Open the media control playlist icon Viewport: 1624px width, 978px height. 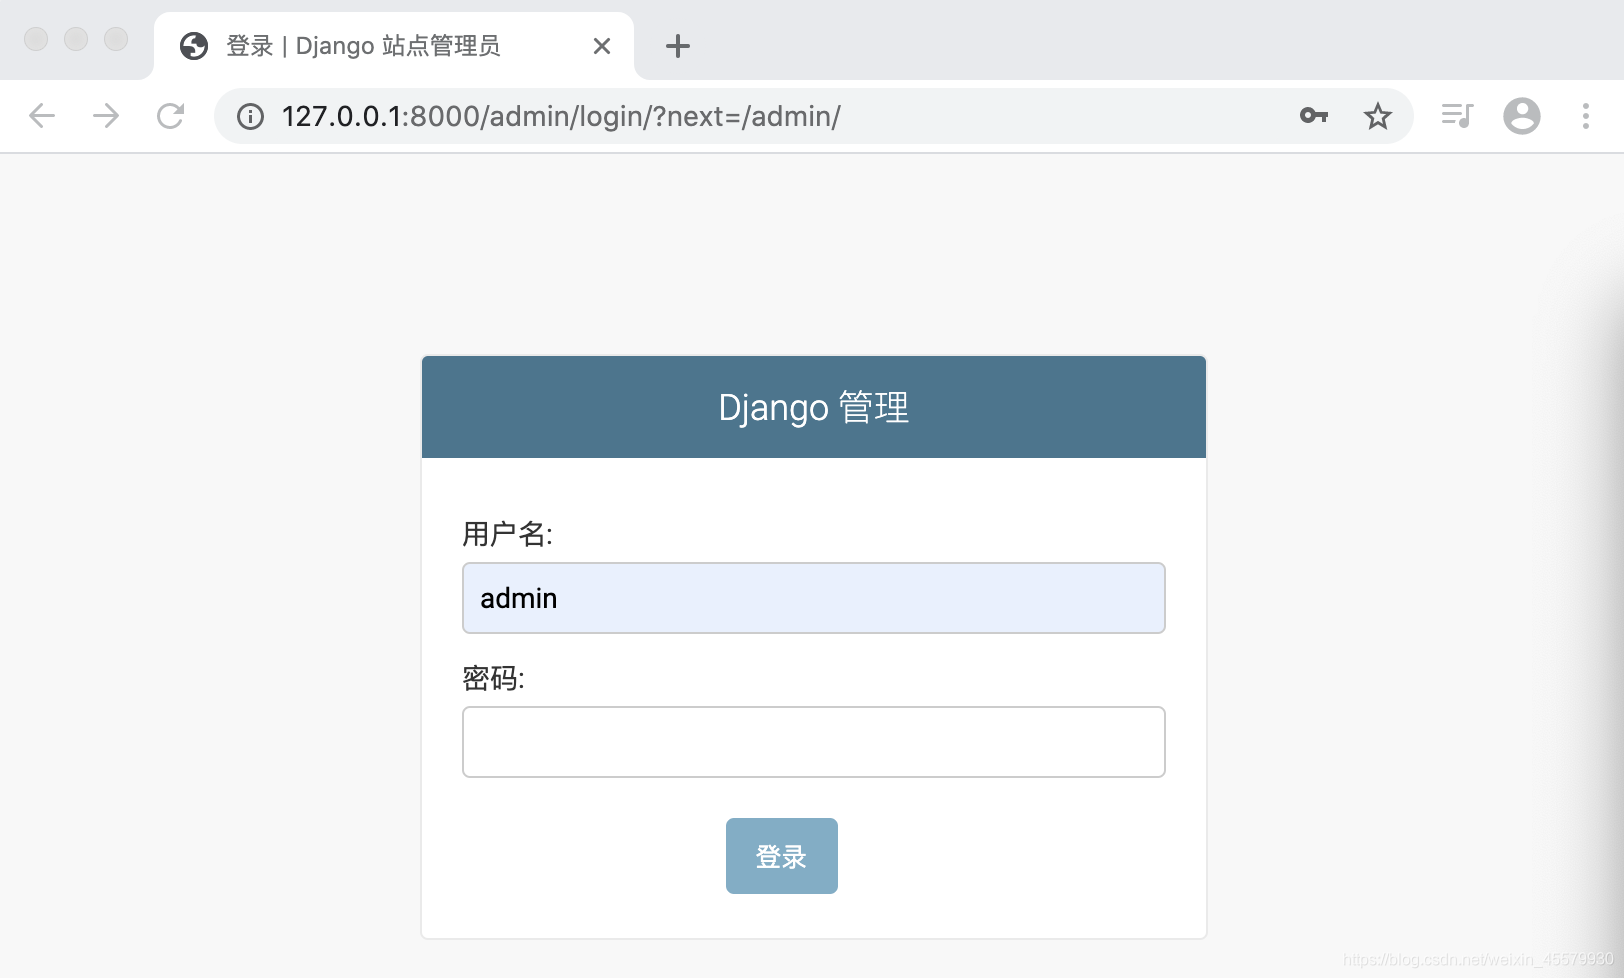point(1457,116)
